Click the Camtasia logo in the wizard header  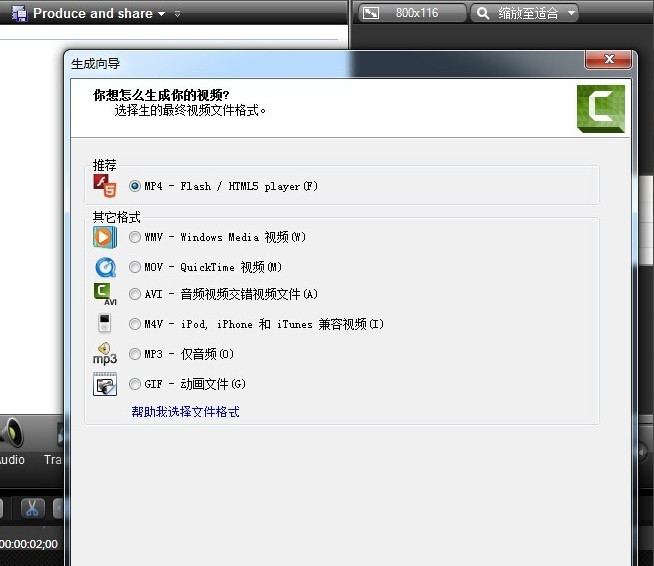[601, 109]
